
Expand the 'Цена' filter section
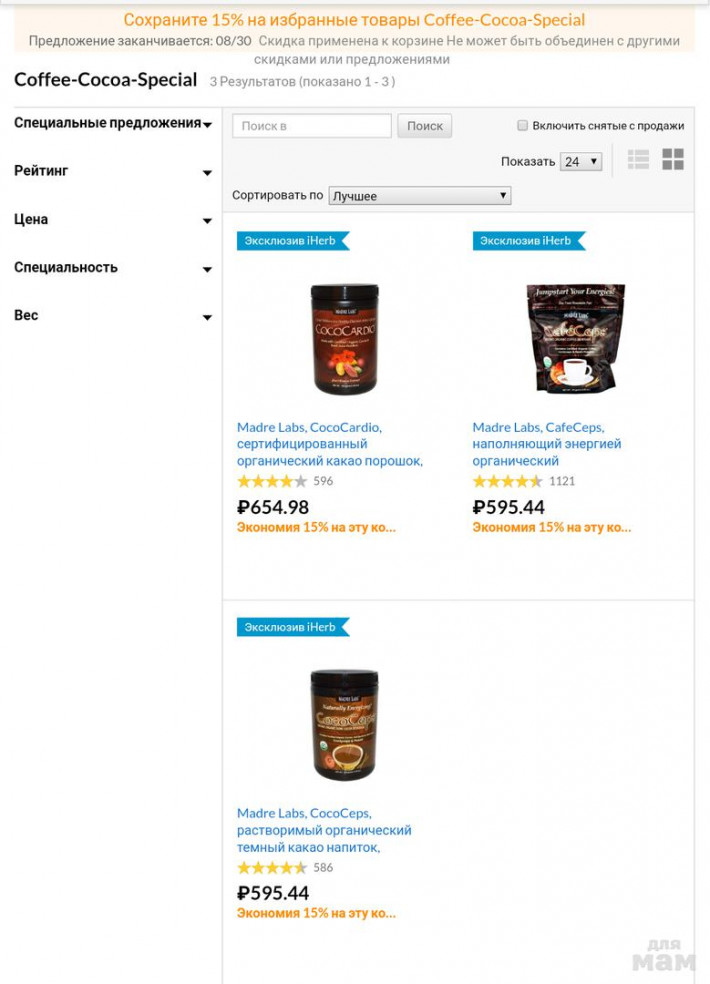coord(113,219)
